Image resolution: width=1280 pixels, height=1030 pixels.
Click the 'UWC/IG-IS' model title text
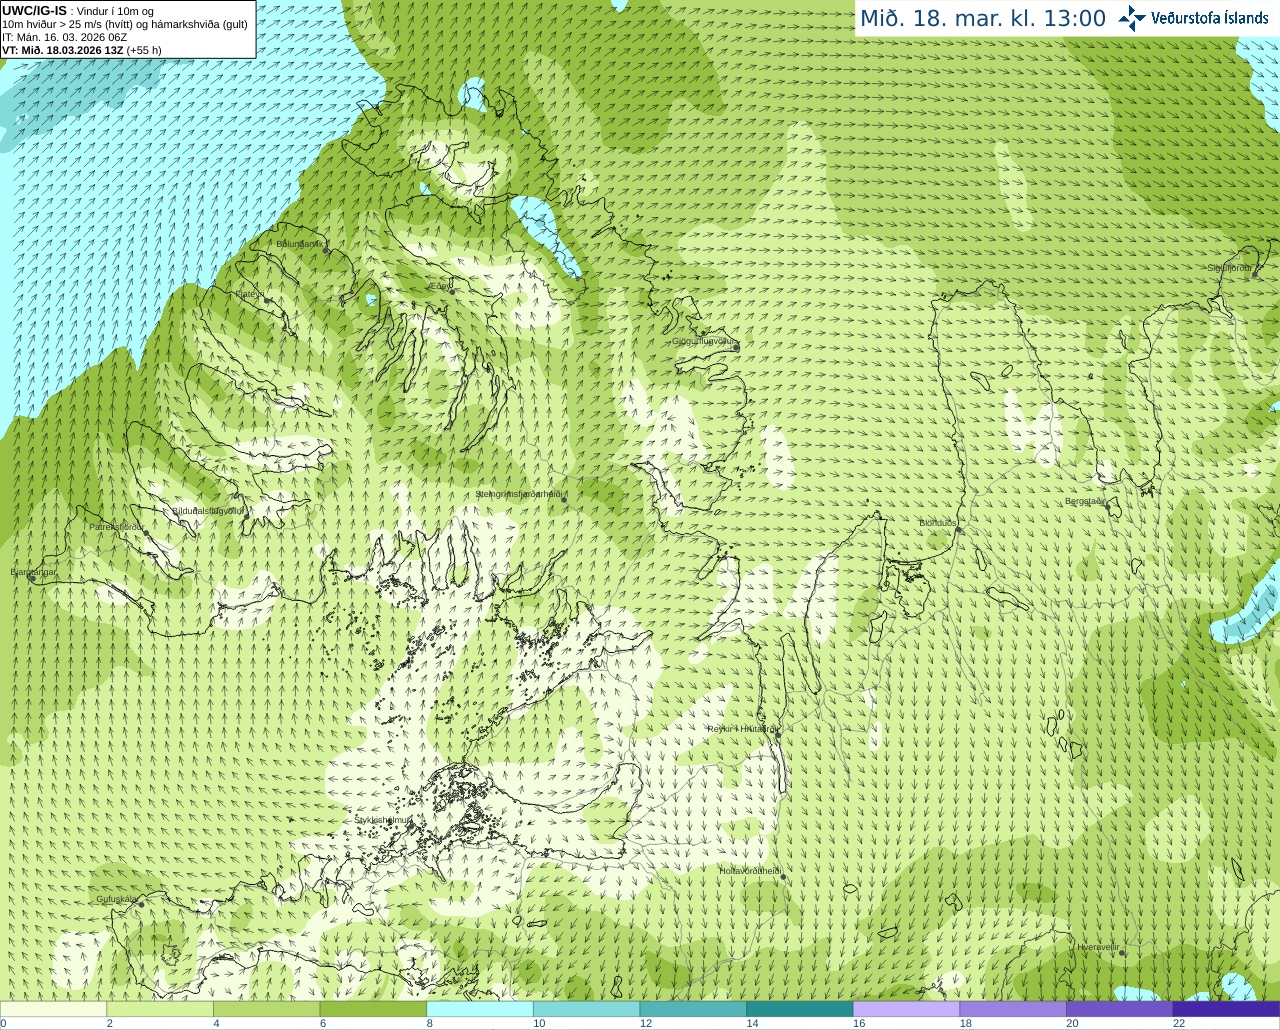(x=34, y=11)
